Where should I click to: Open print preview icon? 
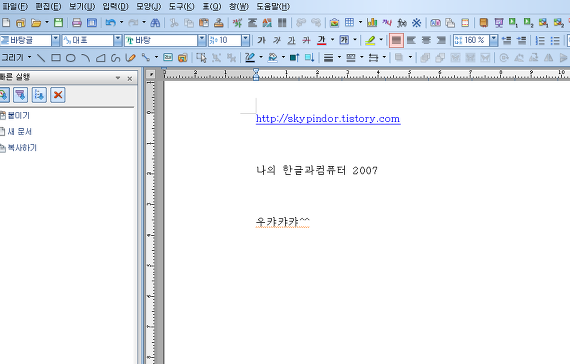pos(92,23)
